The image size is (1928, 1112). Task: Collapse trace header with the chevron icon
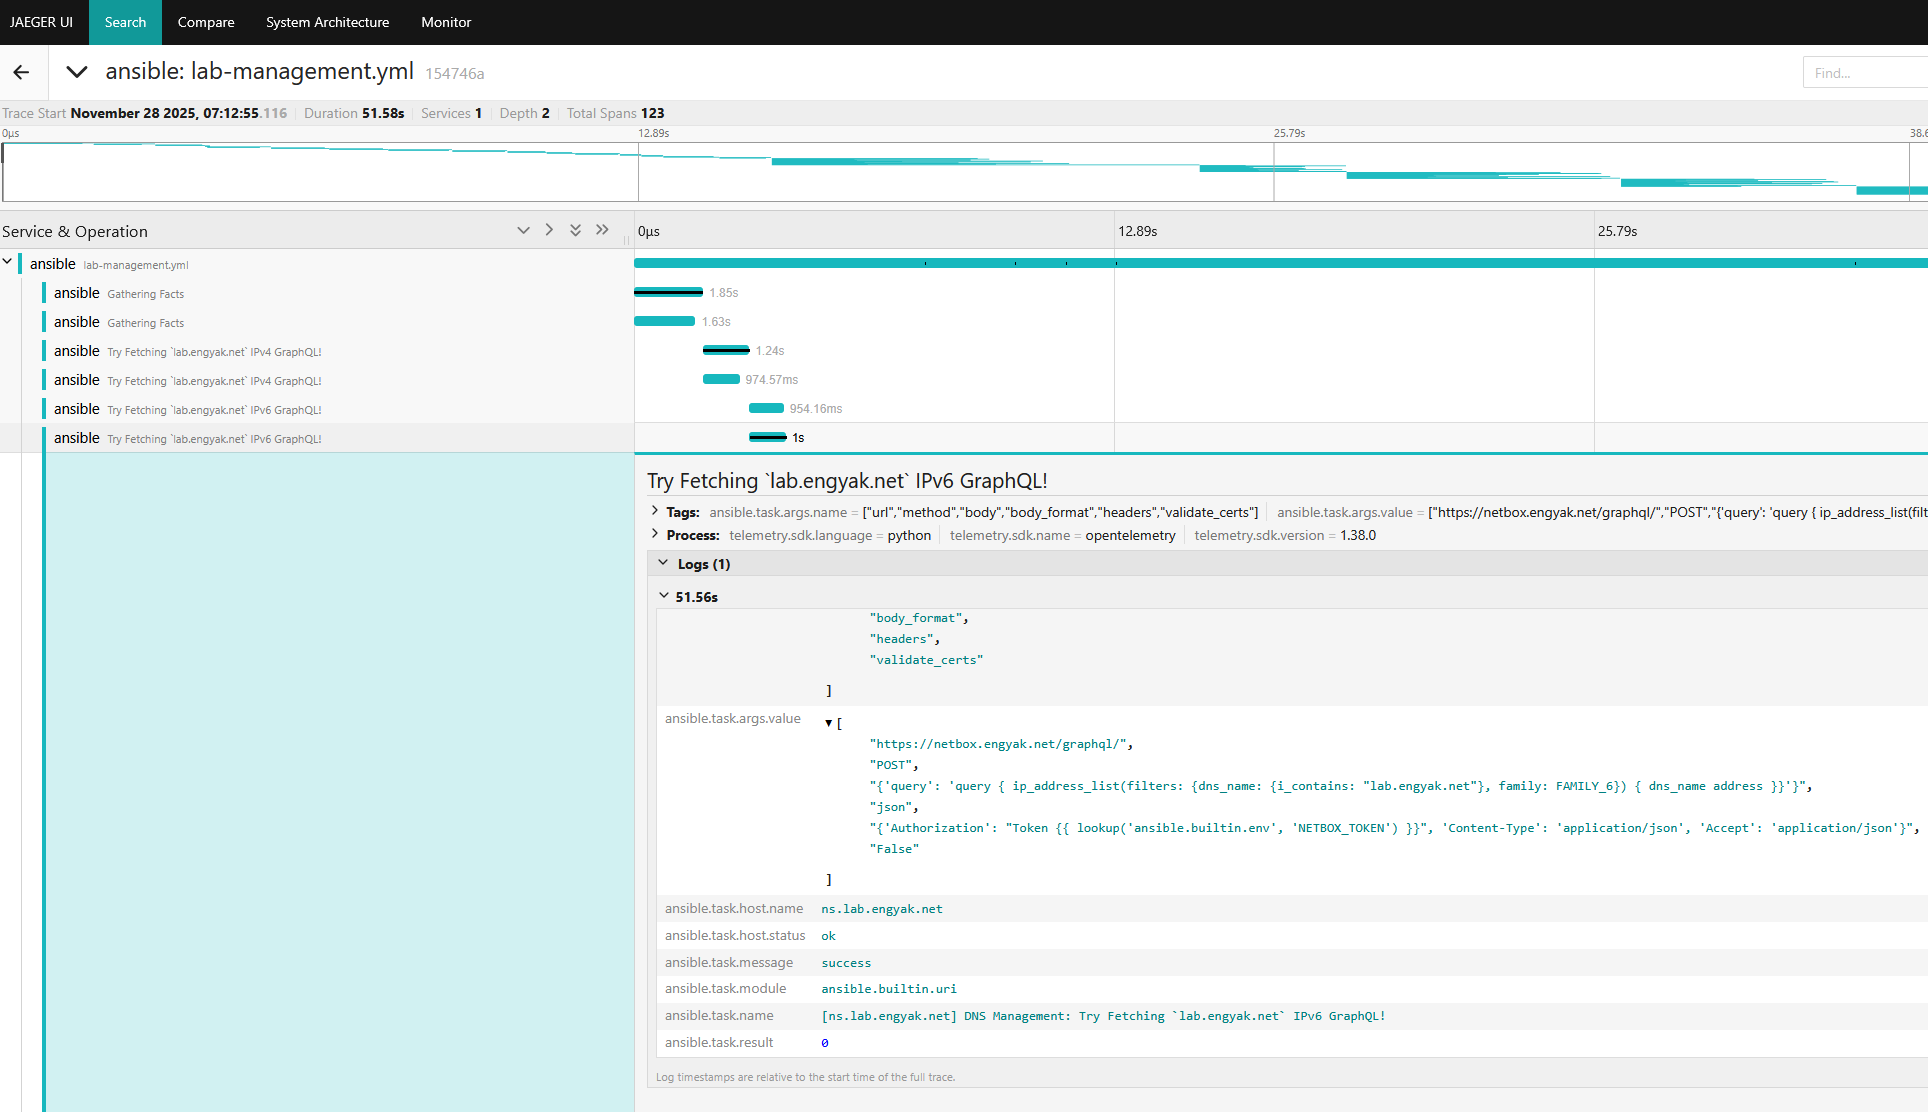pos(76,72)
